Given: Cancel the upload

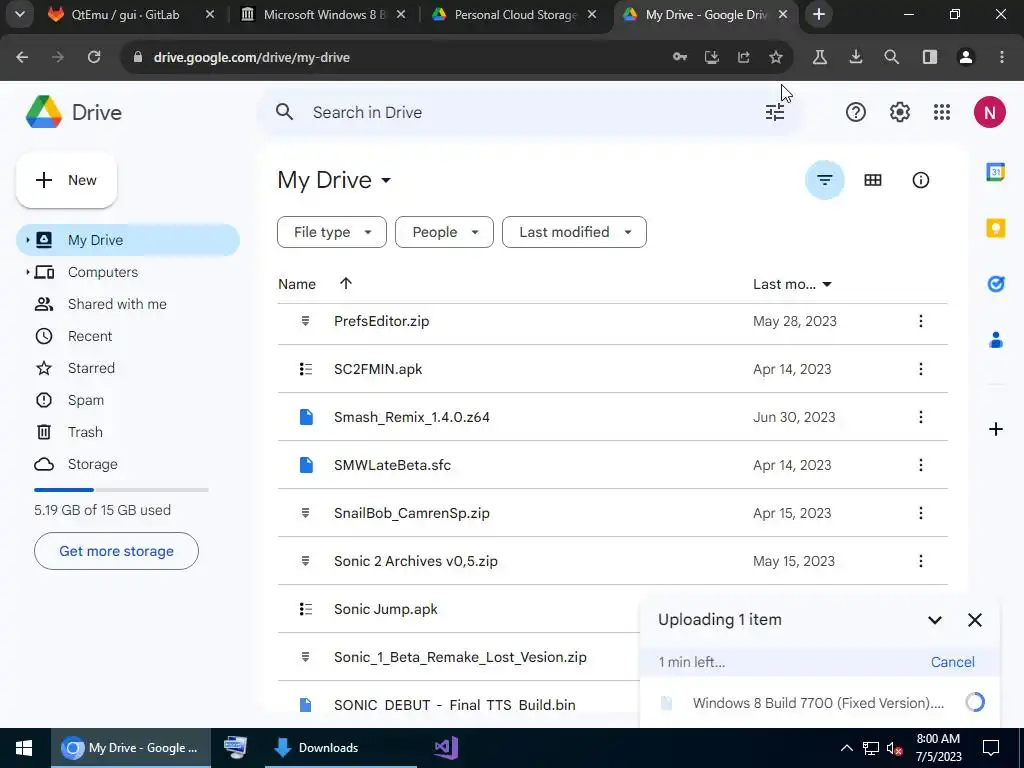Looking at the screenshot, I should 952,662.
